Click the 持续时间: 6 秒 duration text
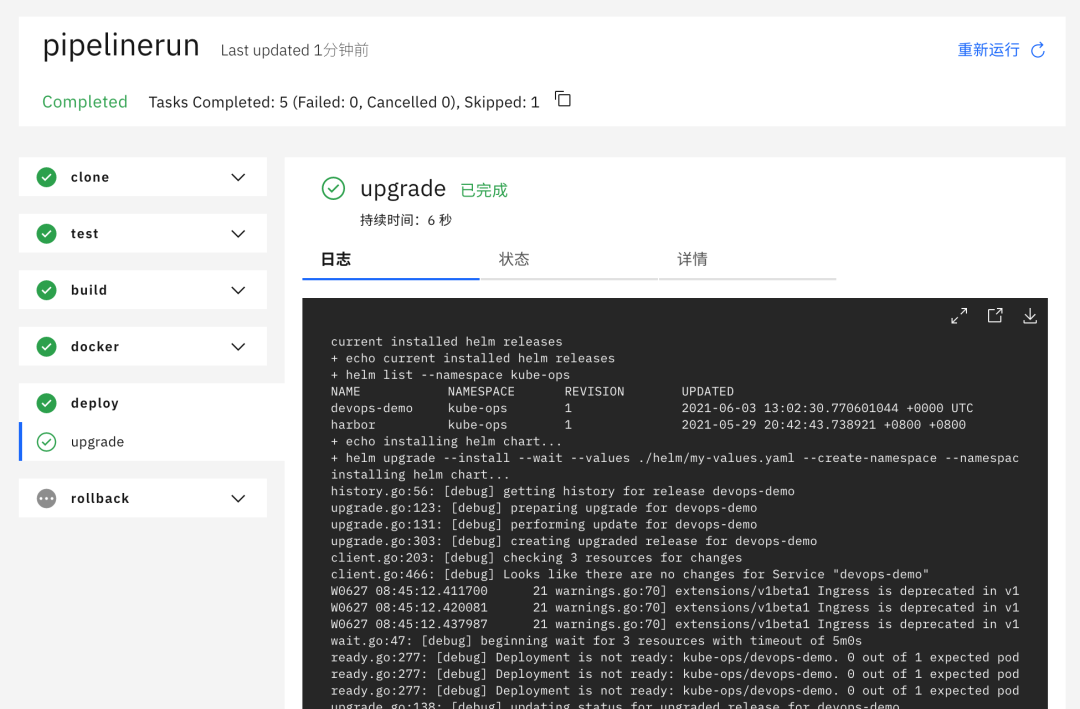 (406, 220)
